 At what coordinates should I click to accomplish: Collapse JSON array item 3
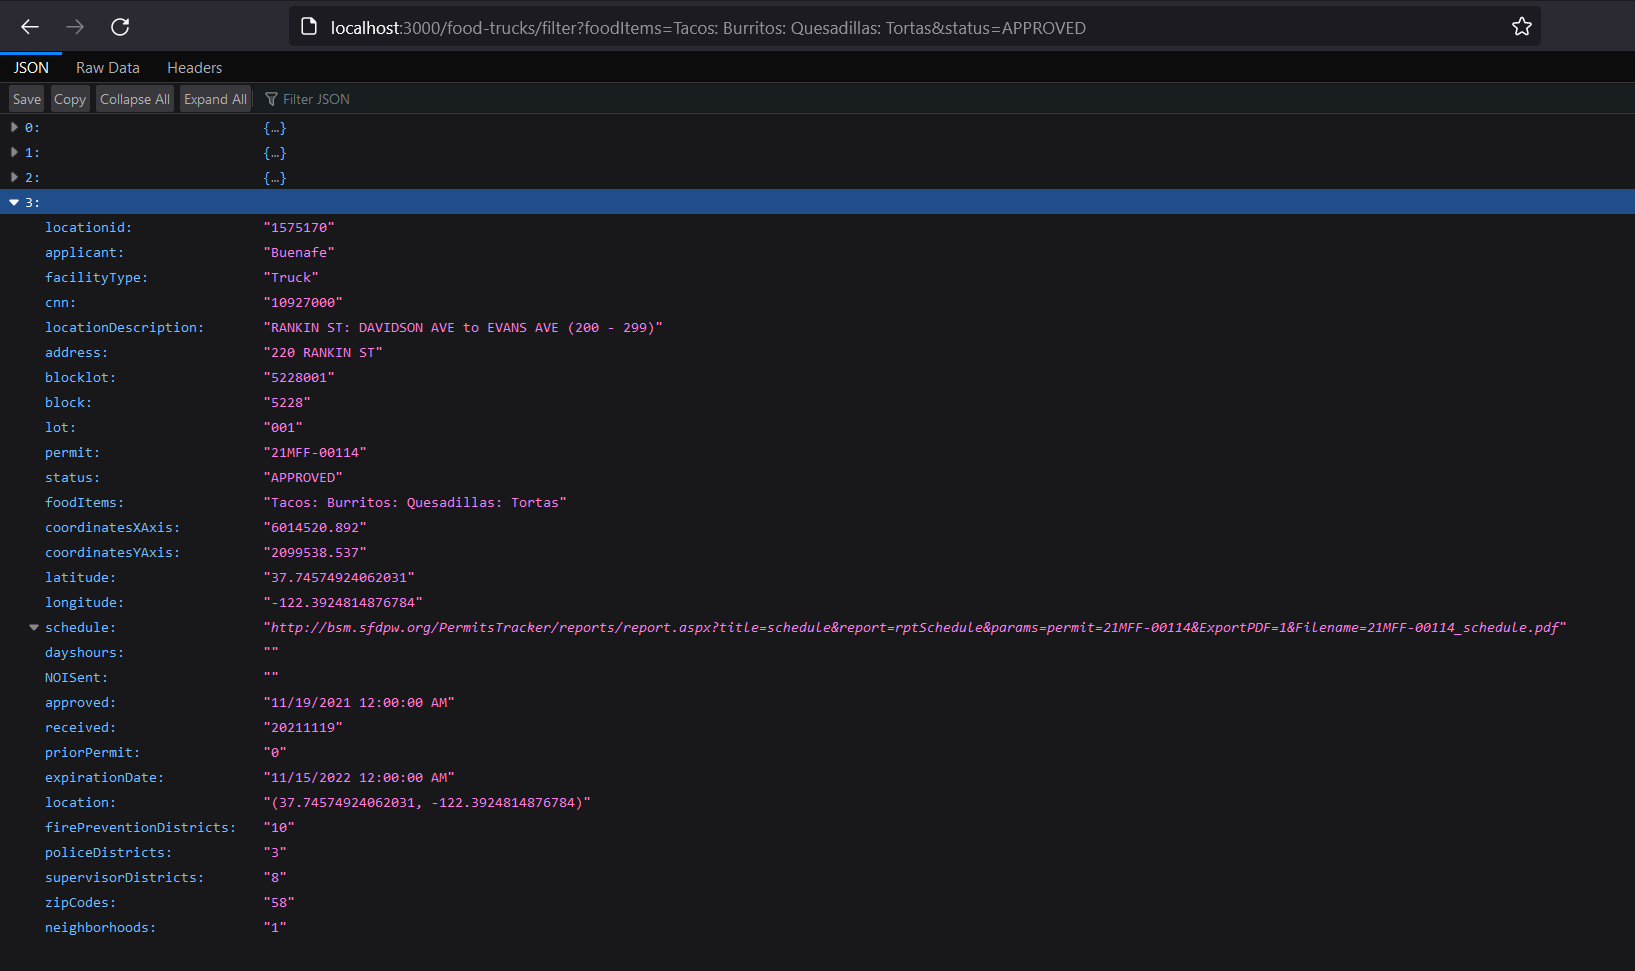point(14,202)
